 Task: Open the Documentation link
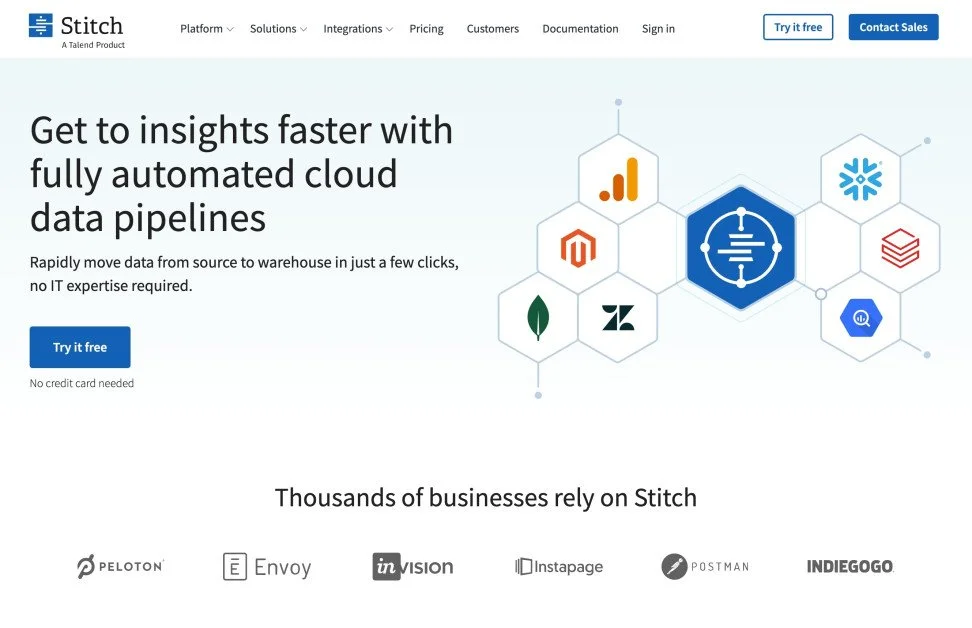[x=580, y=29]
